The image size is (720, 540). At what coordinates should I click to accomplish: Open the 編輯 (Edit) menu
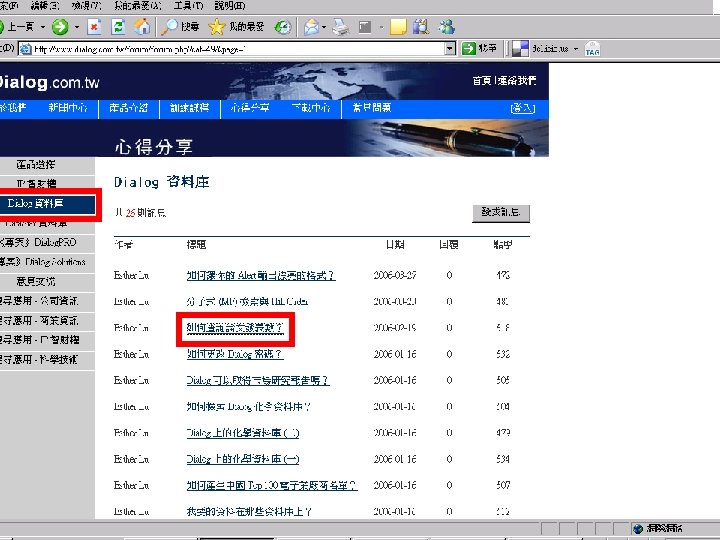45,6
